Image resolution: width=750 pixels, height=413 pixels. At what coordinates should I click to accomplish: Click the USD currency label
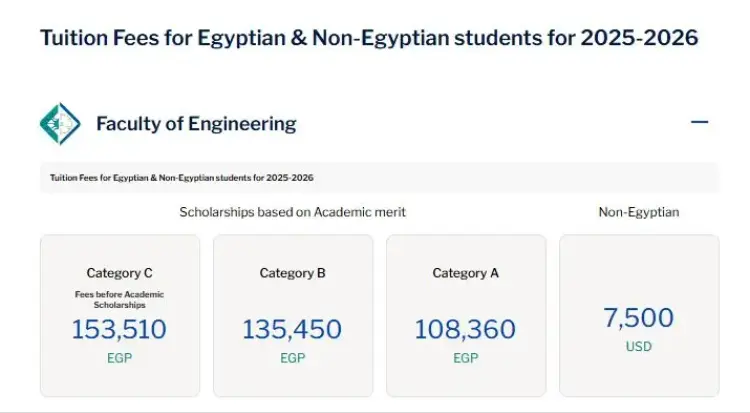(x=639, y=346)
